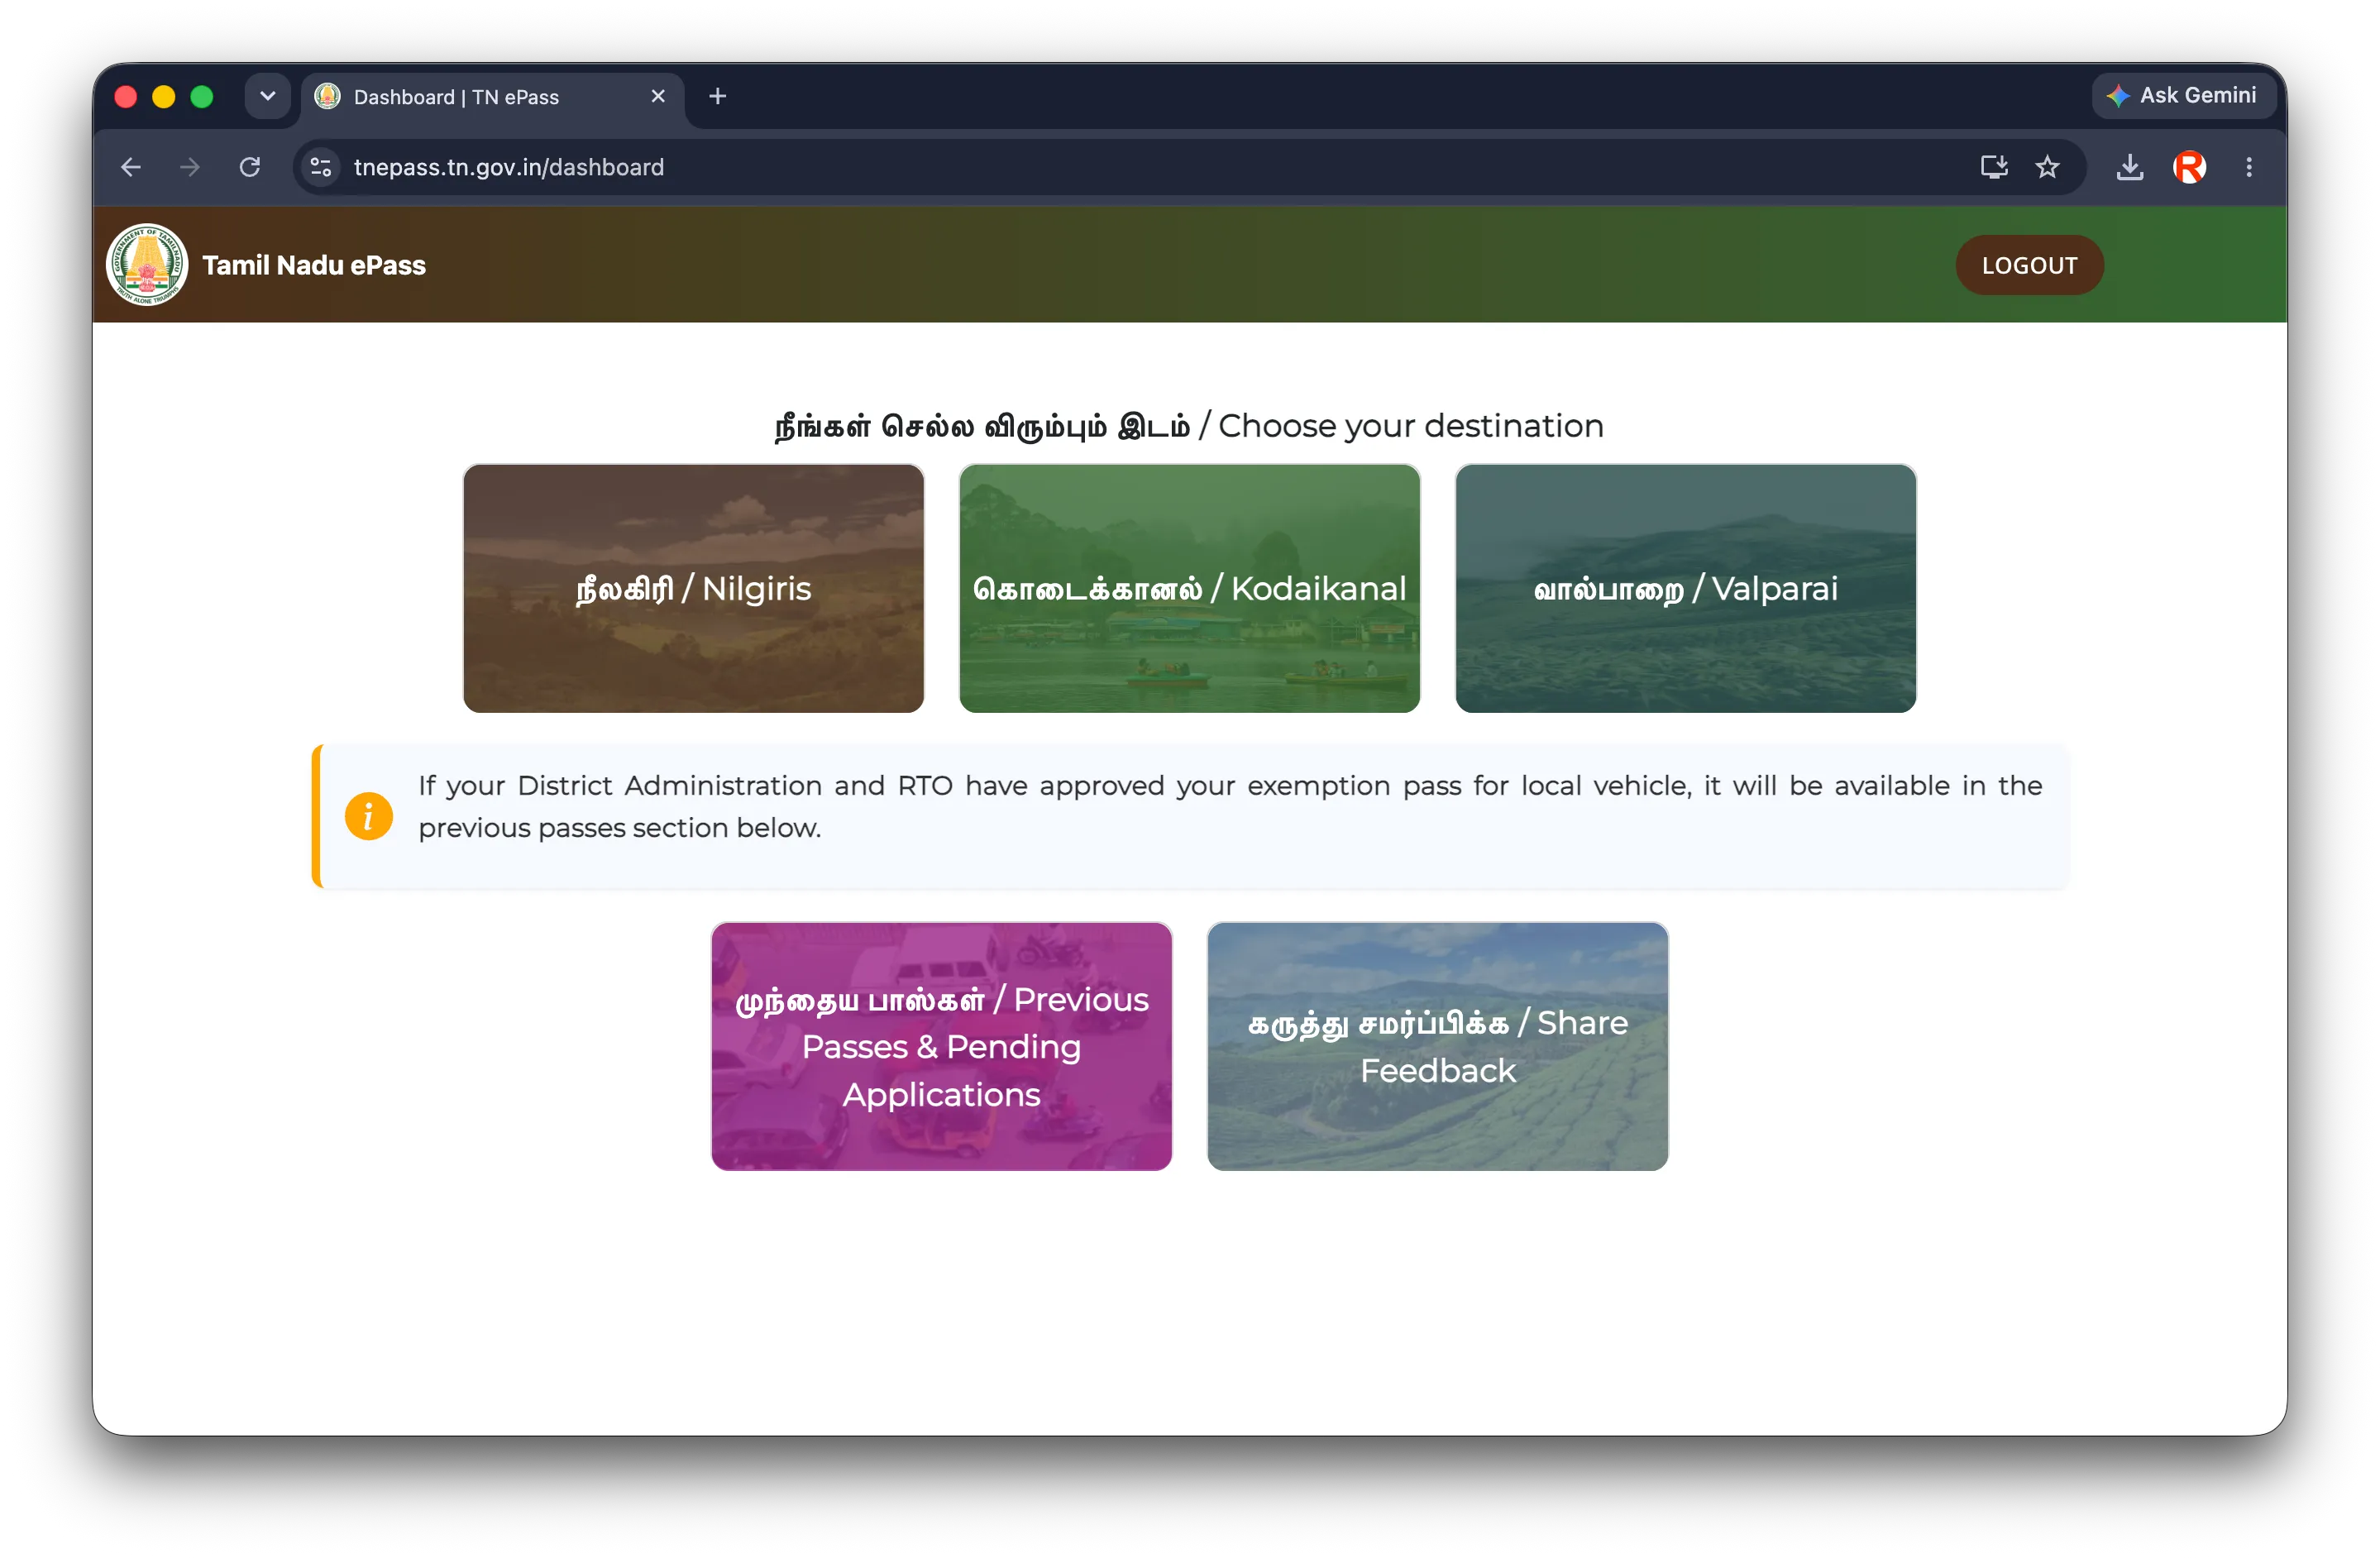Click the exemption pass notice text
The height and width of the screenshot is (1558, 2380).
(1230, 806)
